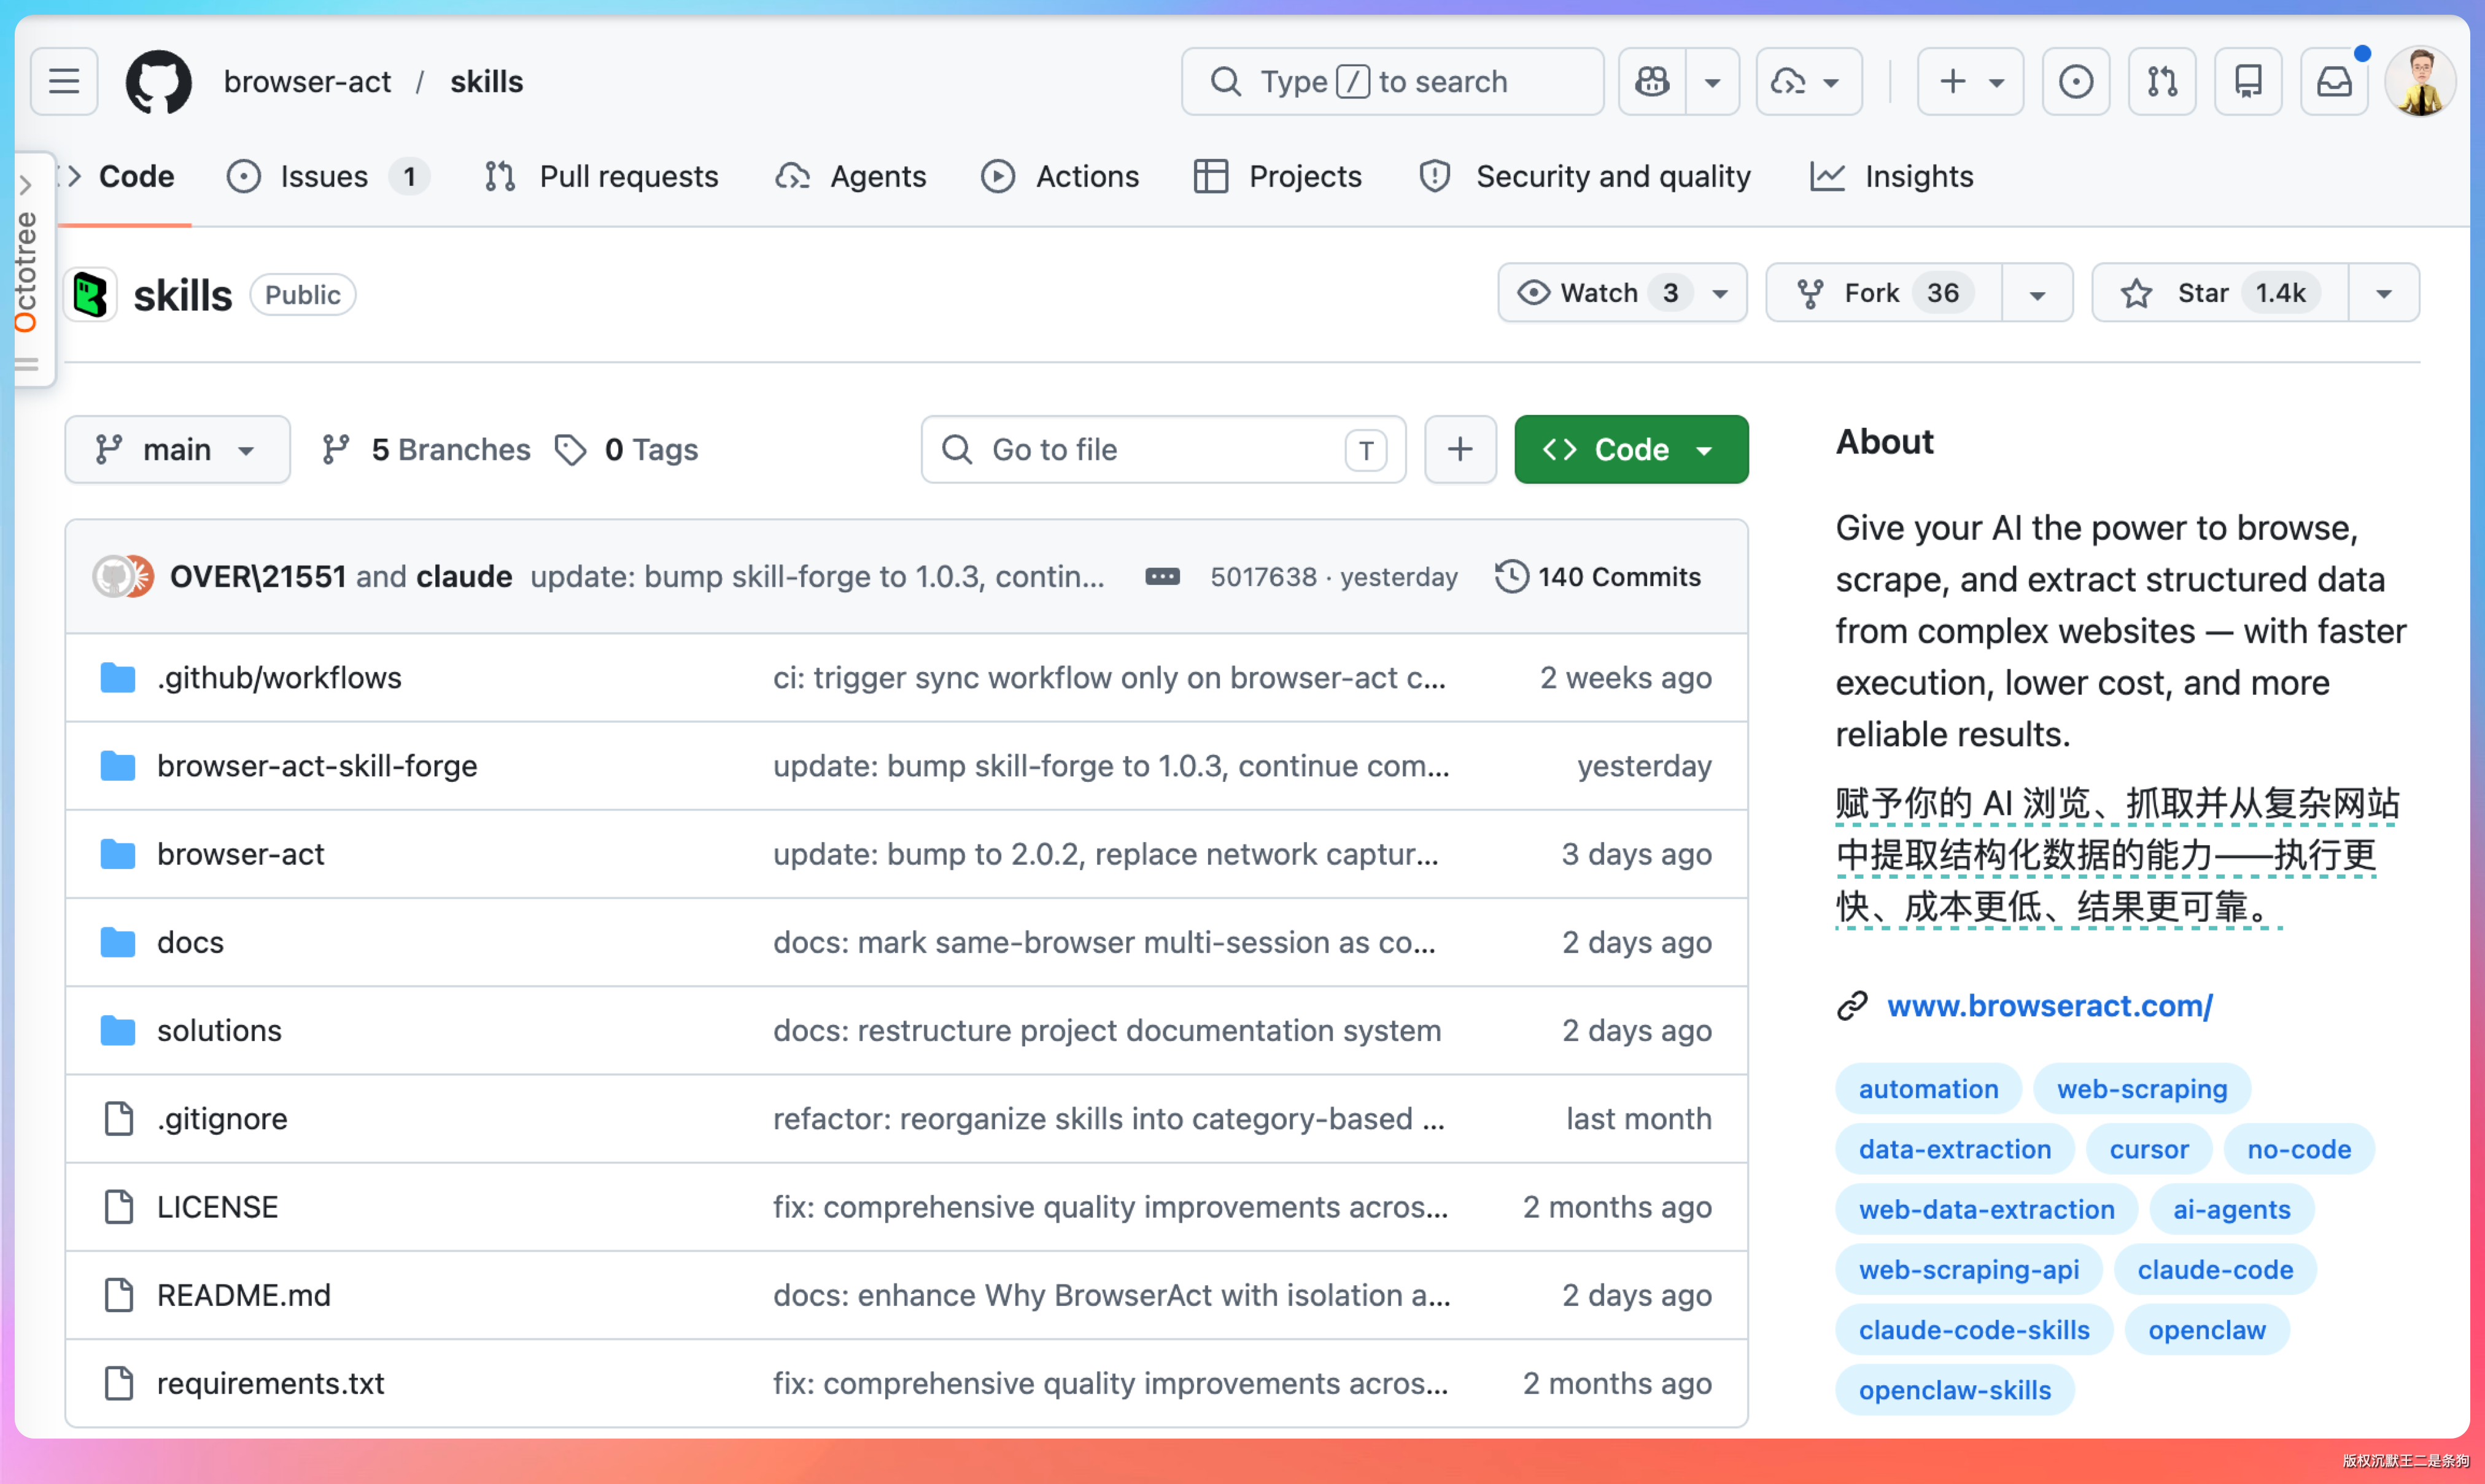Open Pull requests icon in top header

tap(2162, 81)
